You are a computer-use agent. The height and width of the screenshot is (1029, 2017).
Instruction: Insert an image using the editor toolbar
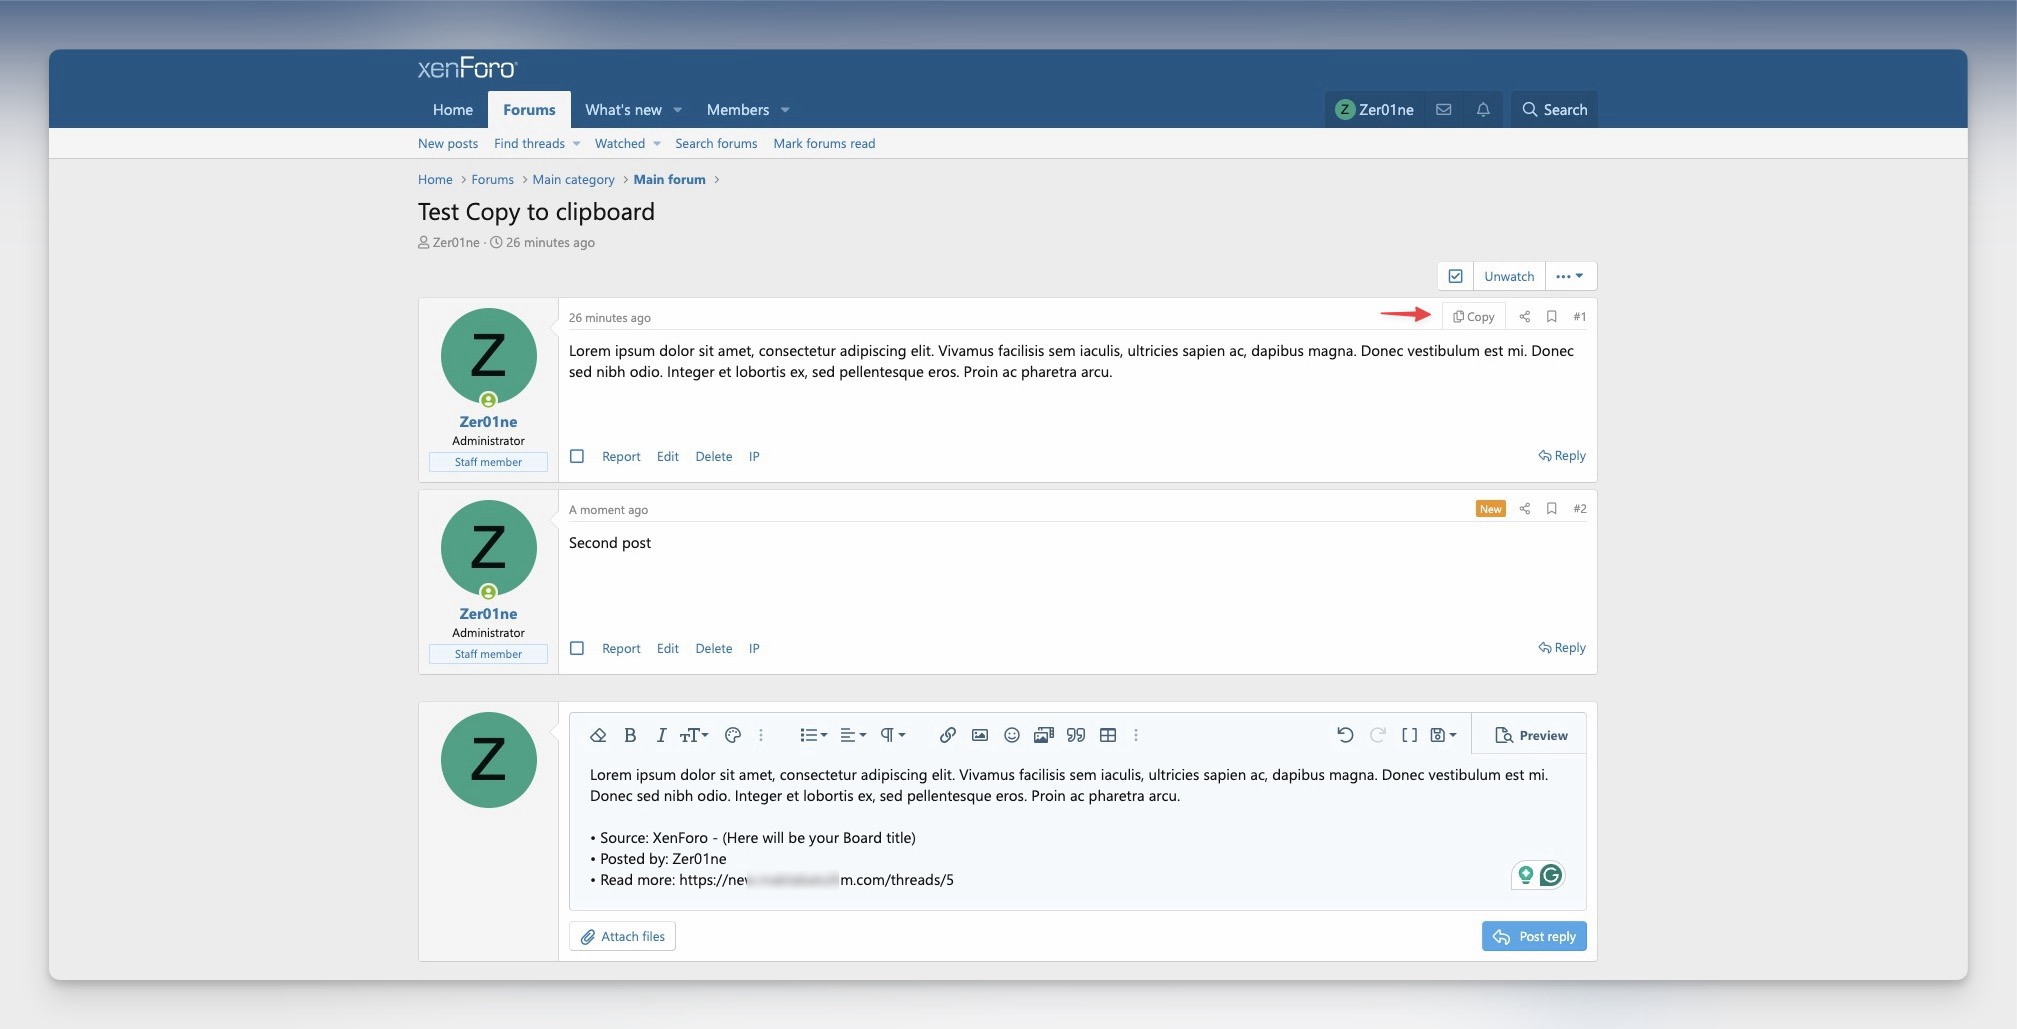point(980,735)
